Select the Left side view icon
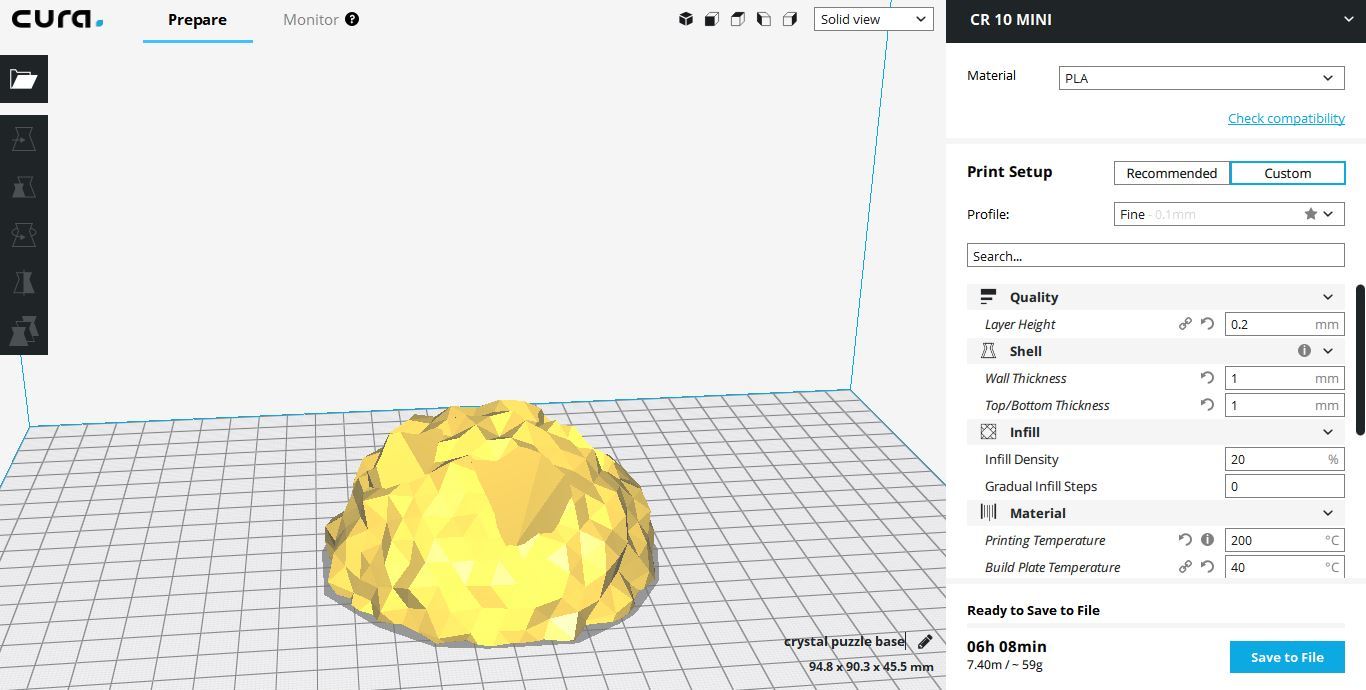The image size is (1366, 690). click(763, 18)
